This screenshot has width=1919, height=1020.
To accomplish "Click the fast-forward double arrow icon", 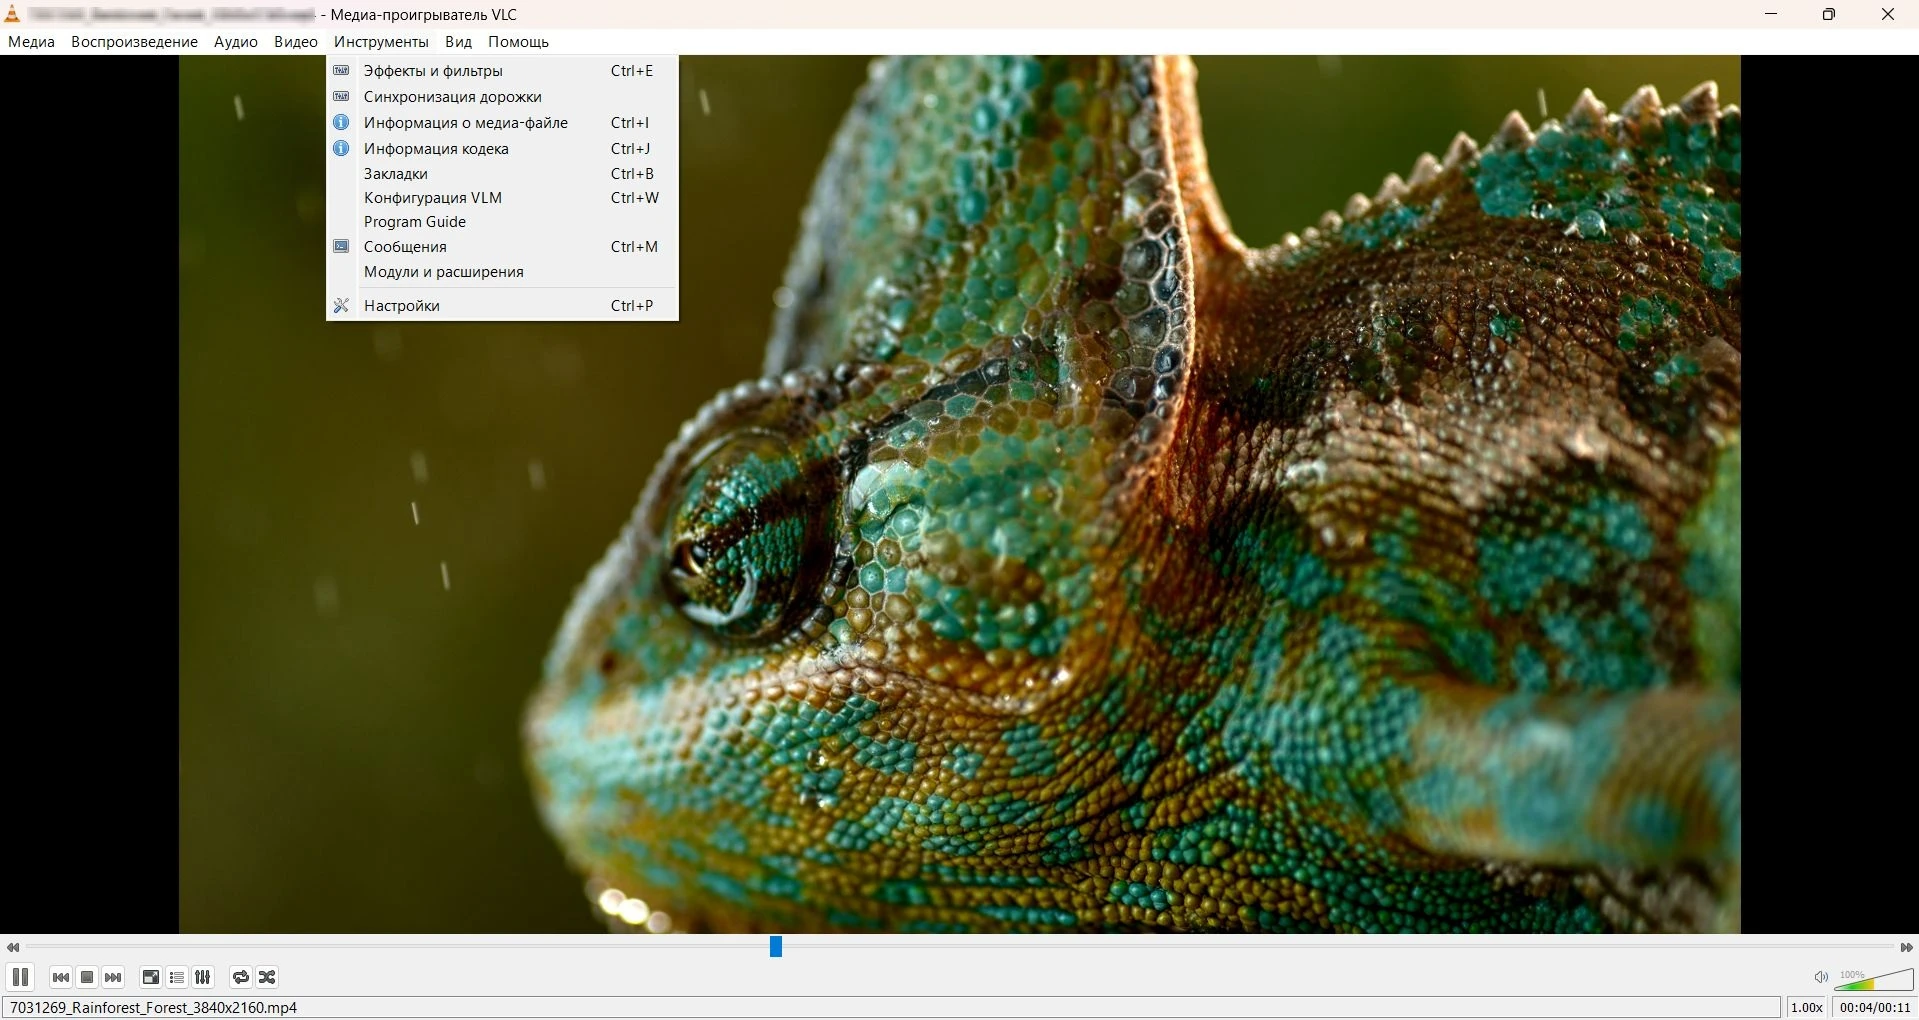I will [x=1906, y=947].
